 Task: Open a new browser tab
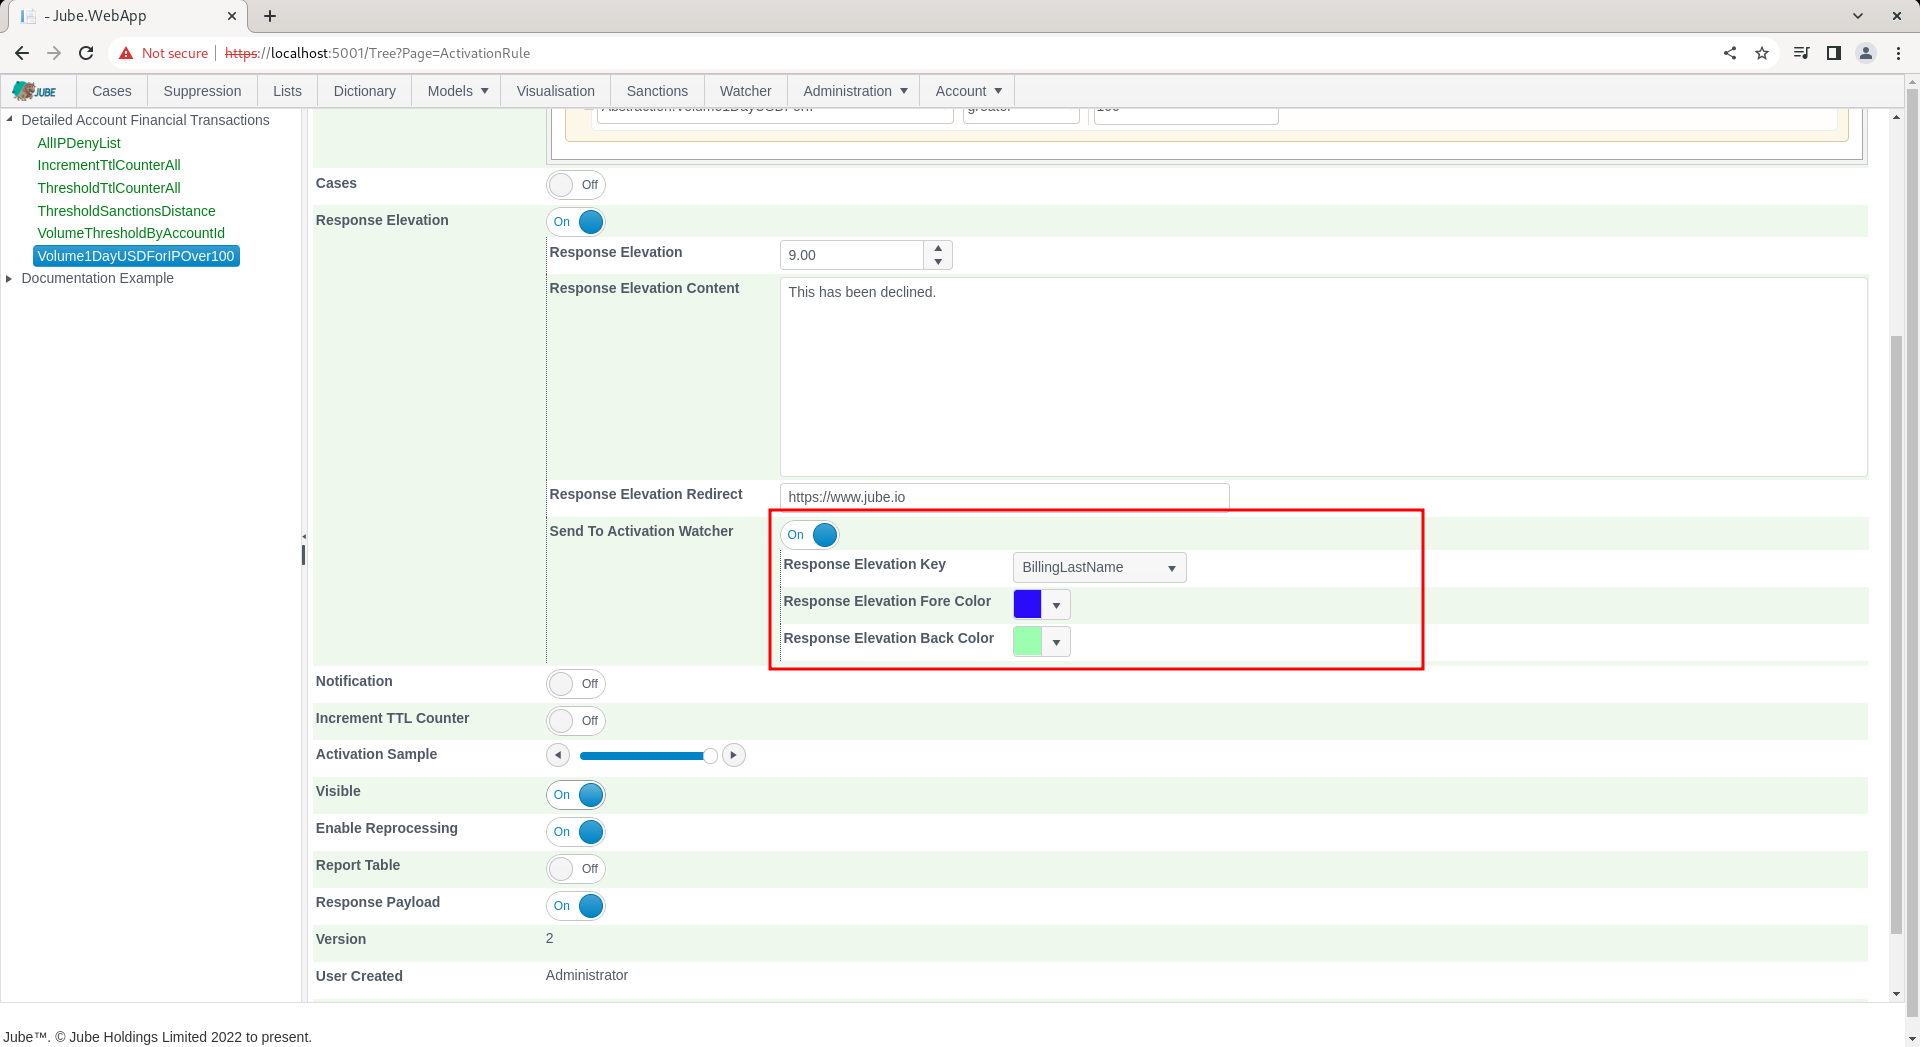pyautogui.click(x=270, y=16)
